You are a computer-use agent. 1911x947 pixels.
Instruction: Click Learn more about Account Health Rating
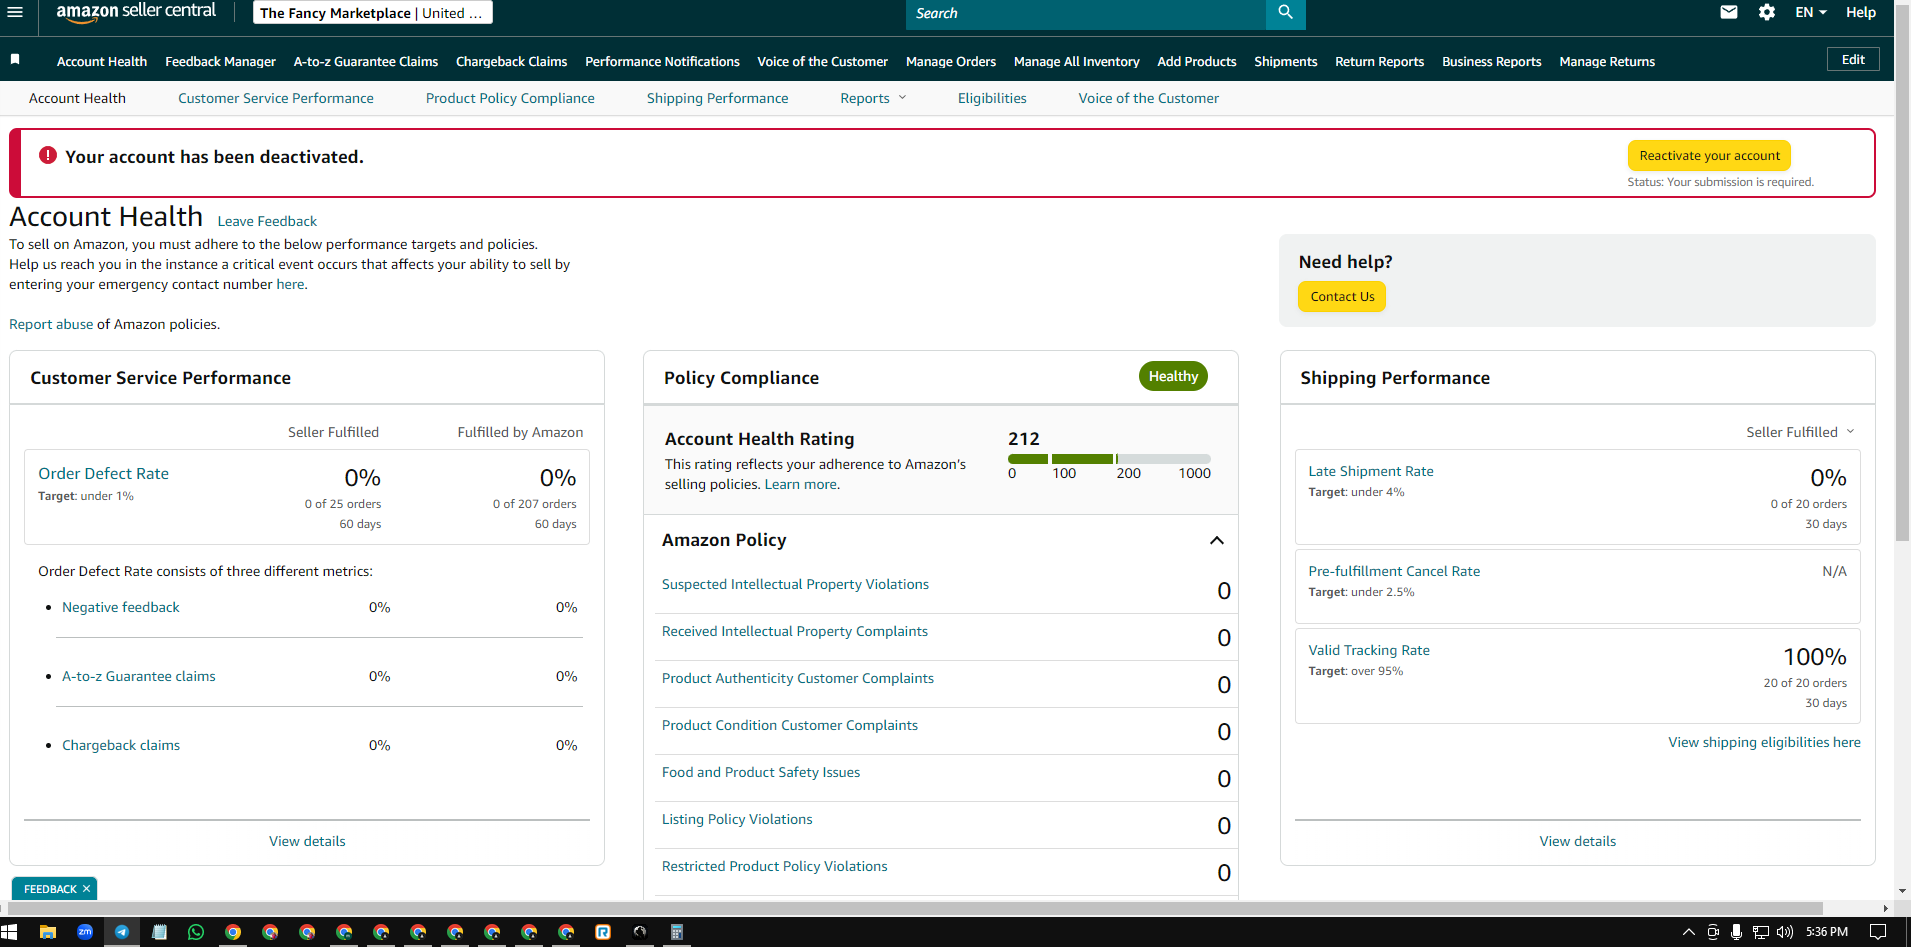coord(801,484)
